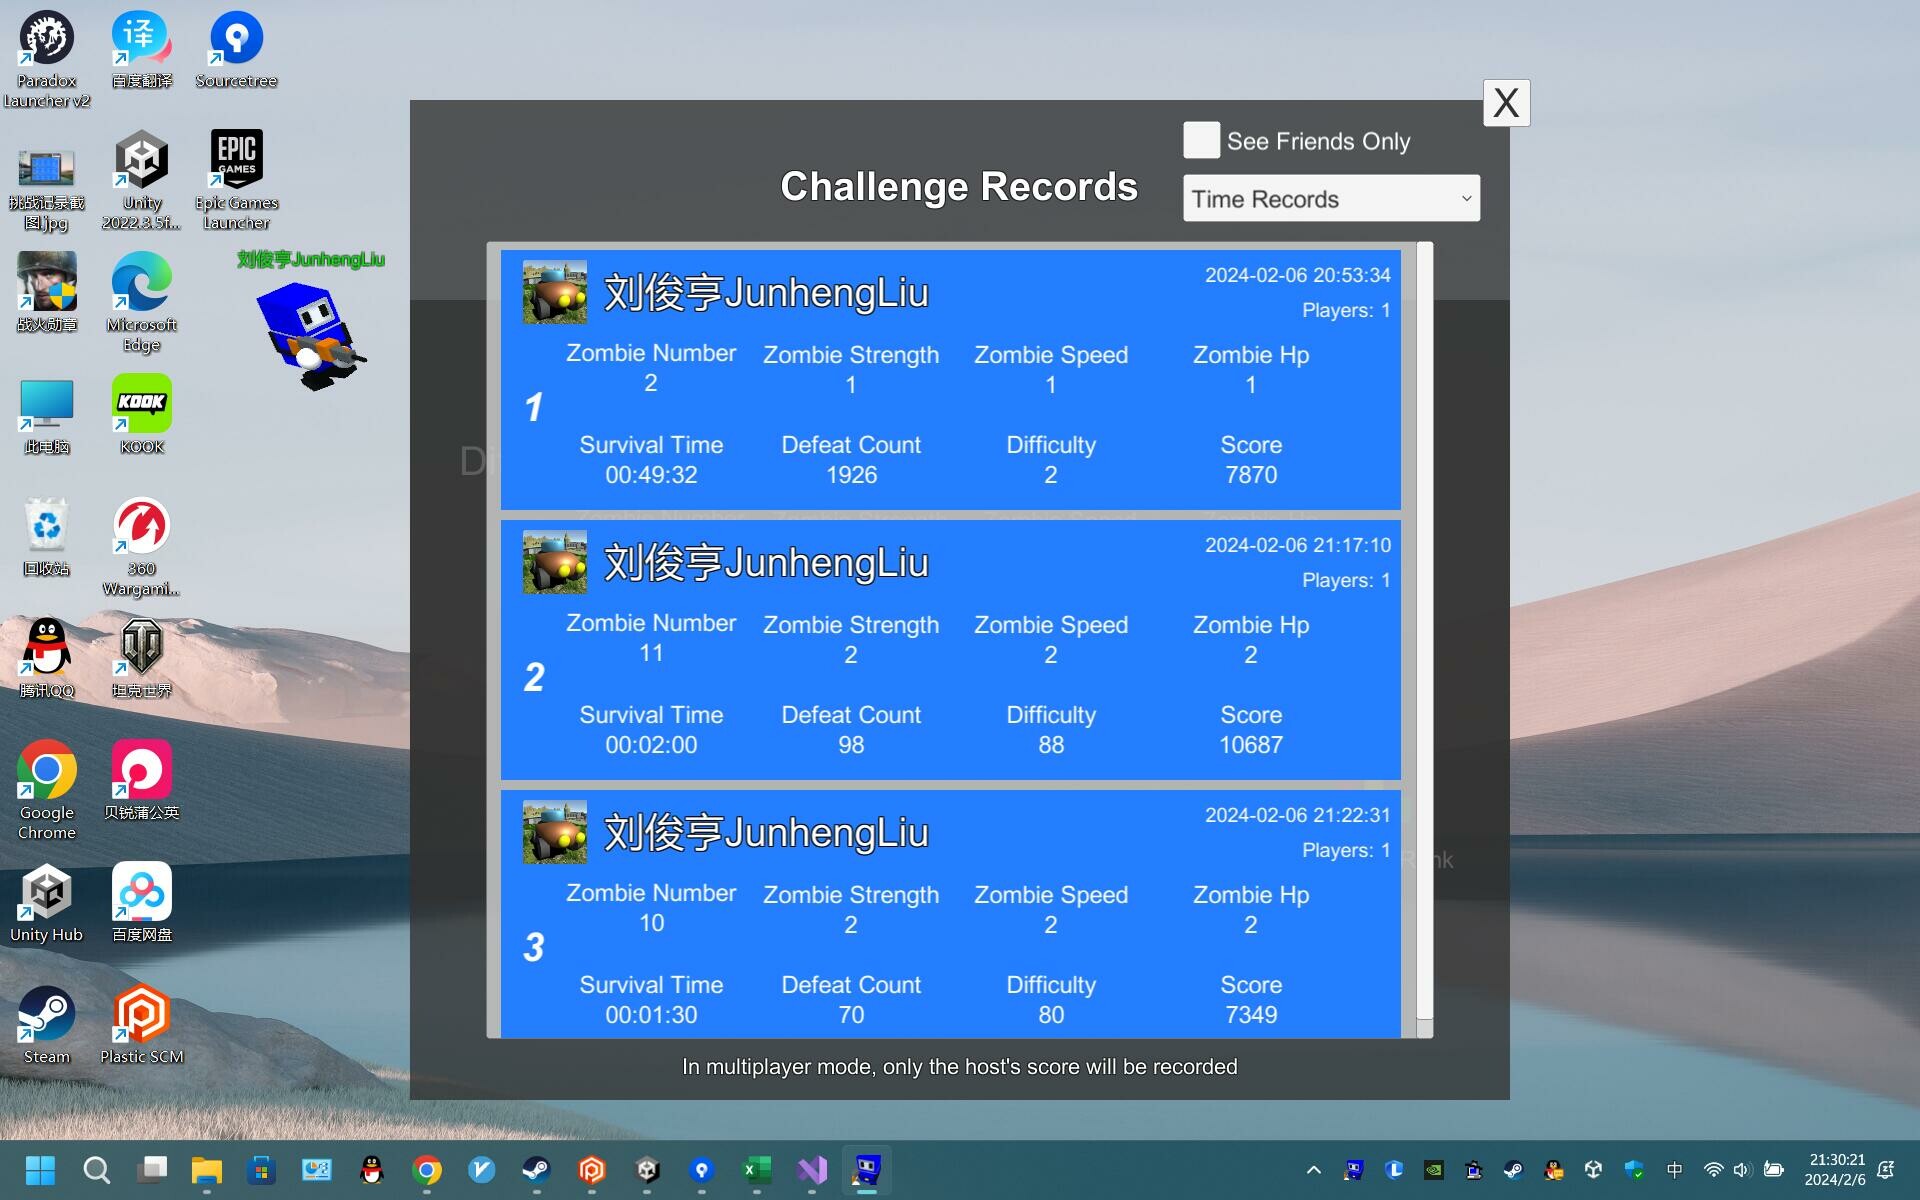Open Visual Studio from the taskbar
Screen dimensions: 1920x1200
coord(812,1170)
